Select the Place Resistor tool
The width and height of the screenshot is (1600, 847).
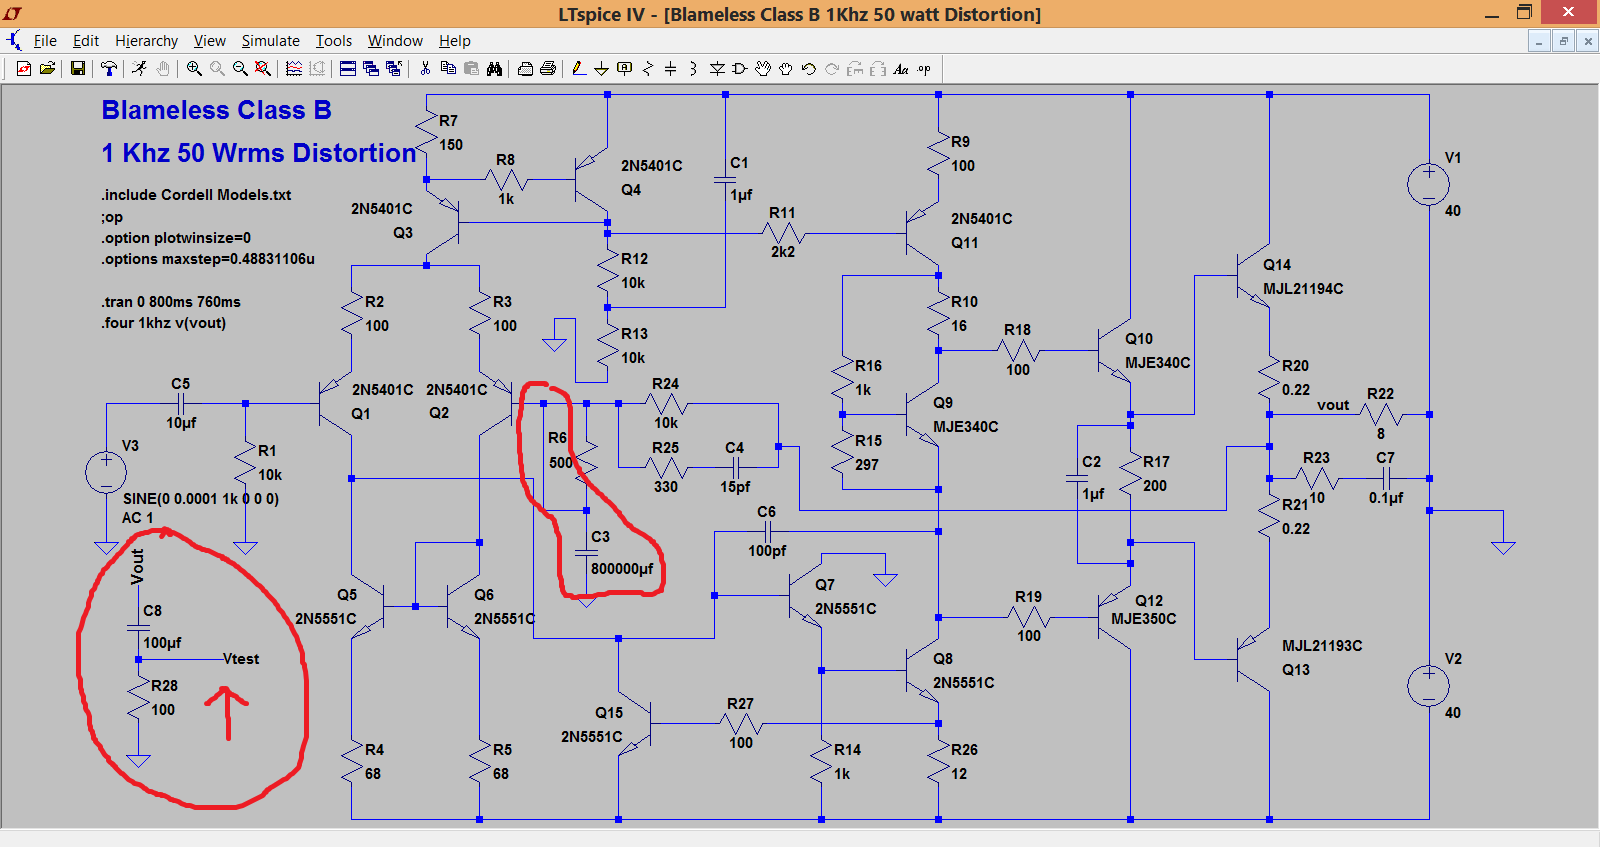click(x=647, y=69)
